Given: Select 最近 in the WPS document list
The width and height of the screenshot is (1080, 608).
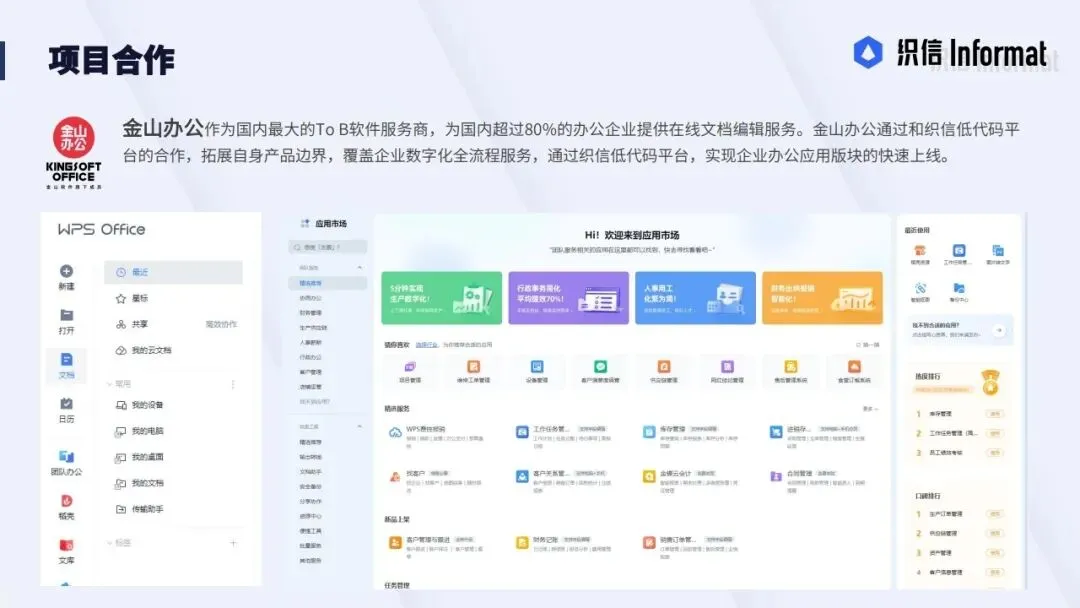Looking at the screenshot, I should click(x=174, y=272).
